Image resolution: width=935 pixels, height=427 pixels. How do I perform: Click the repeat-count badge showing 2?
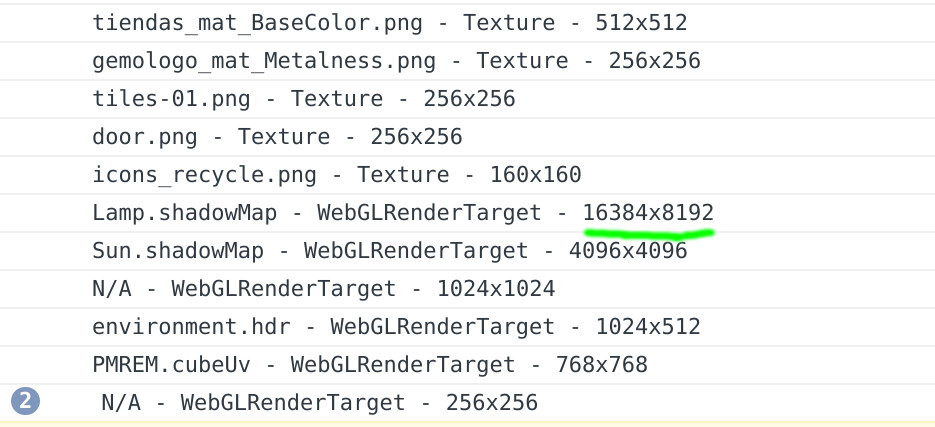(25, 401)
